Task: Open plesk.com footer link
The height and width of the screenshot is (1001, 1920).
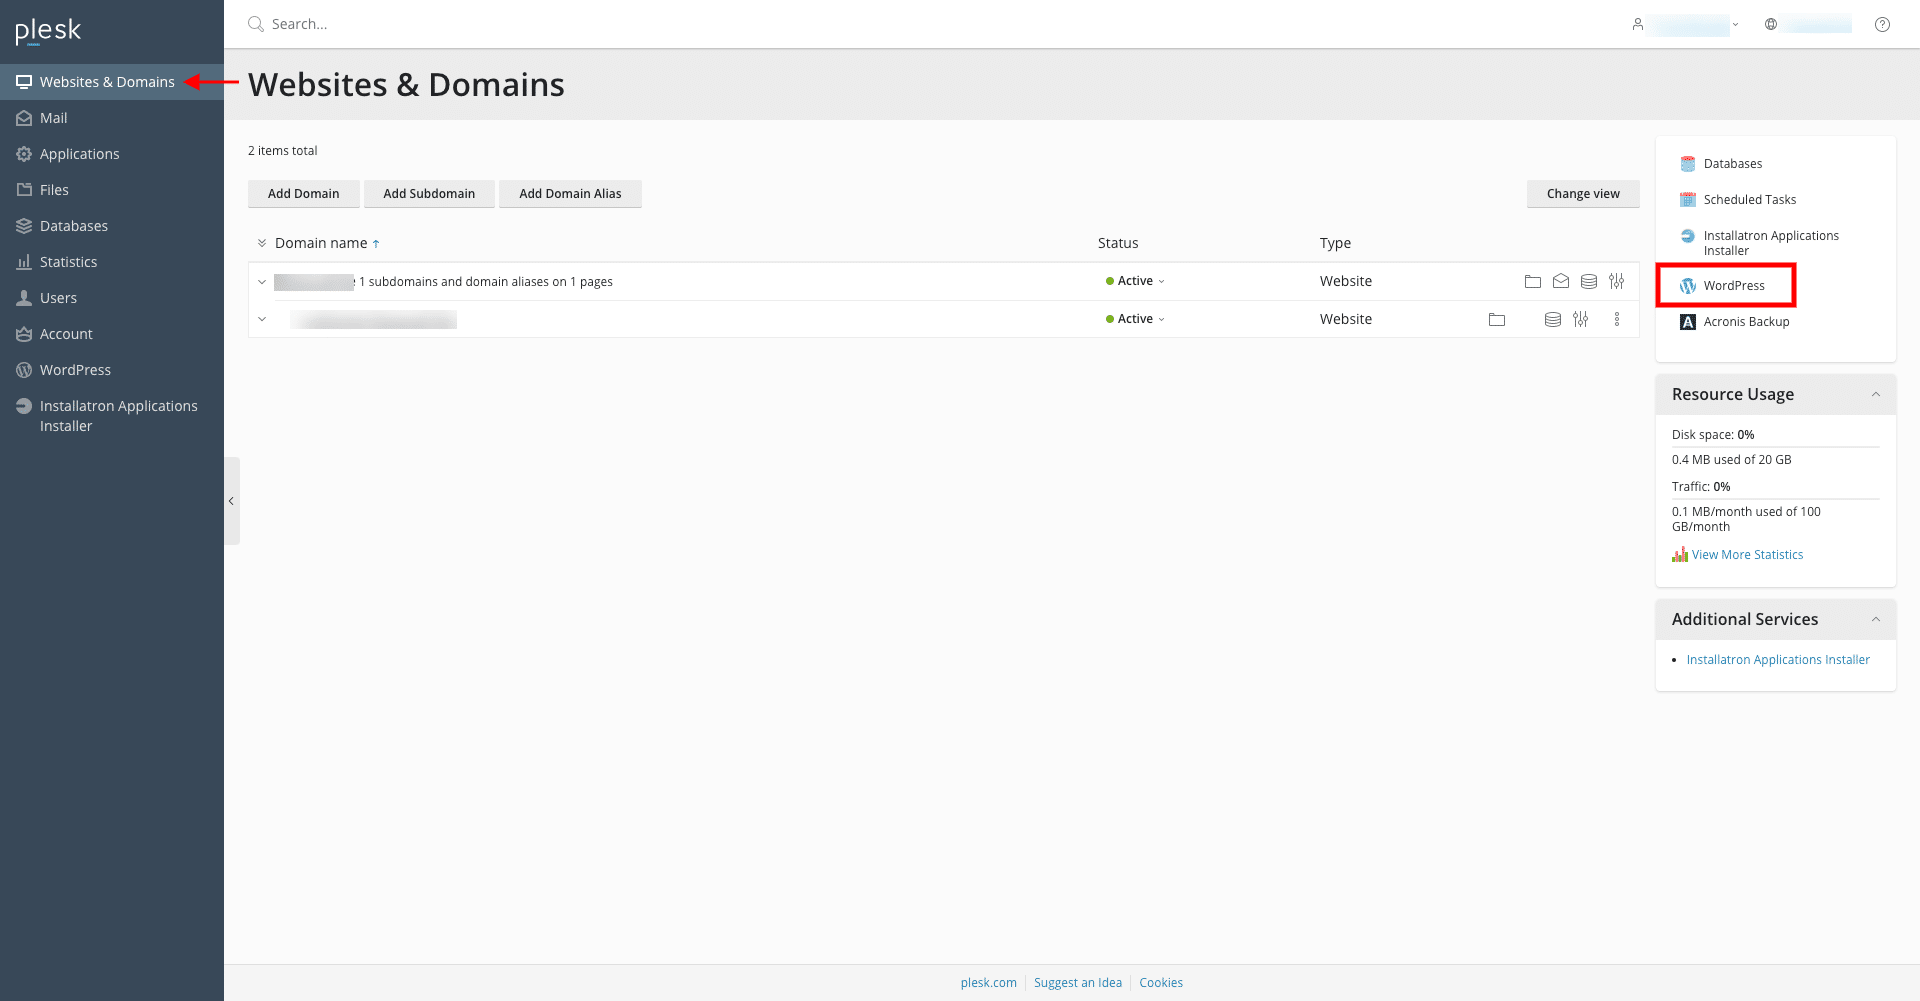Action: [x=989, y=983]
